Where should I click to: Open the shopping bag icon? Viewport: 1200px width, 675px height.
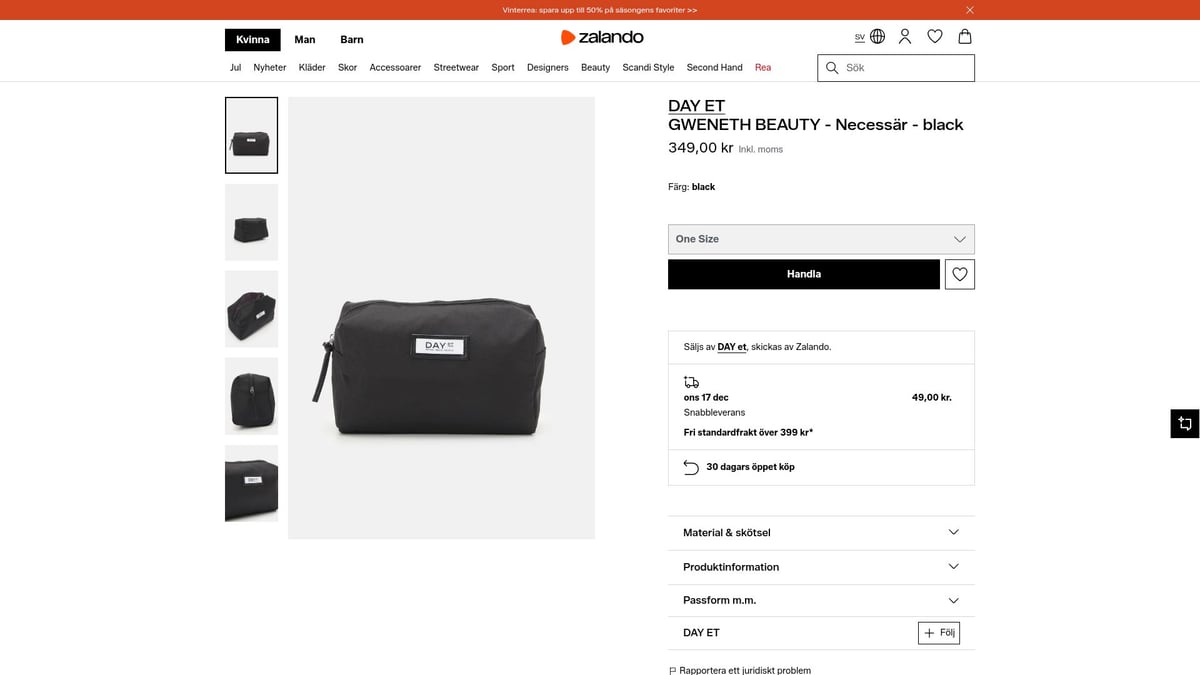[x=964, y=36]
